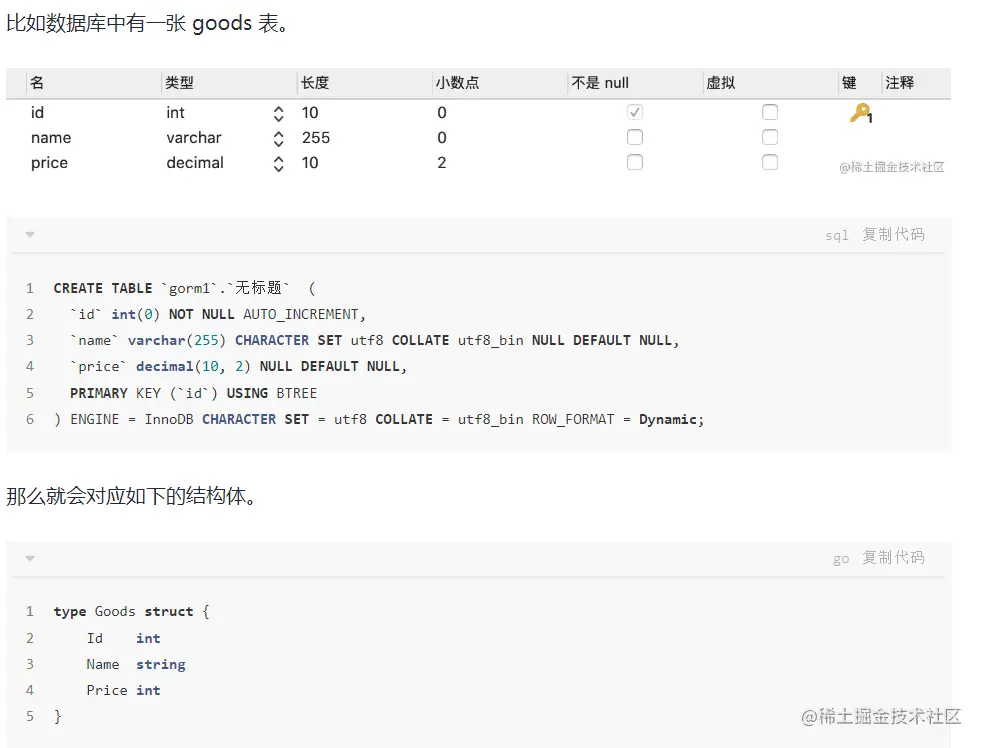Image resolution: width=983 pixels, height=748 pixels.
Task: Toggle the 不是 null checkbox for id
Action: [634, 112]
